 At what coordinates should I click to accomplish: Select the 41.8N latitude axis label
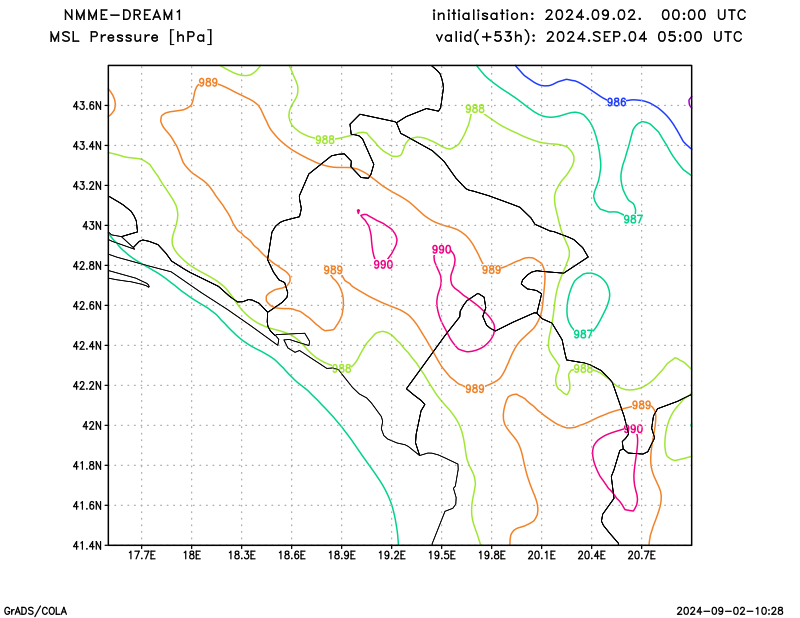tap(87, 465)
